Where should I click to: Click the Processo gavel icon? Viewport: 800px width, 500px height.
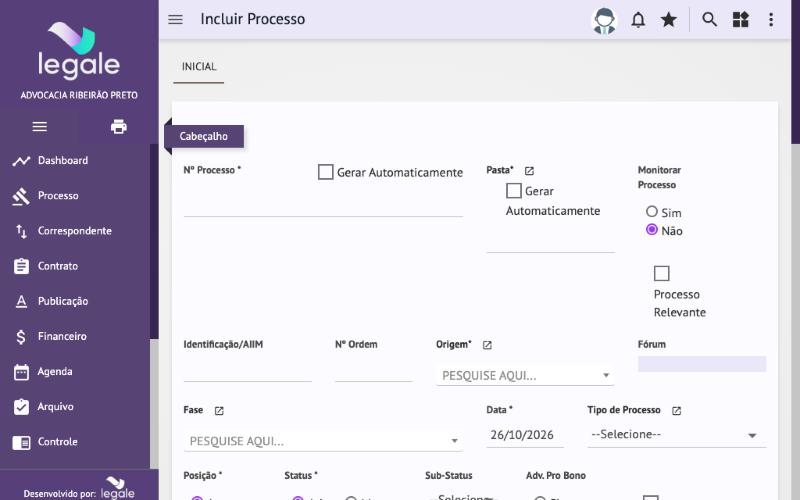[x=21, y=196]
